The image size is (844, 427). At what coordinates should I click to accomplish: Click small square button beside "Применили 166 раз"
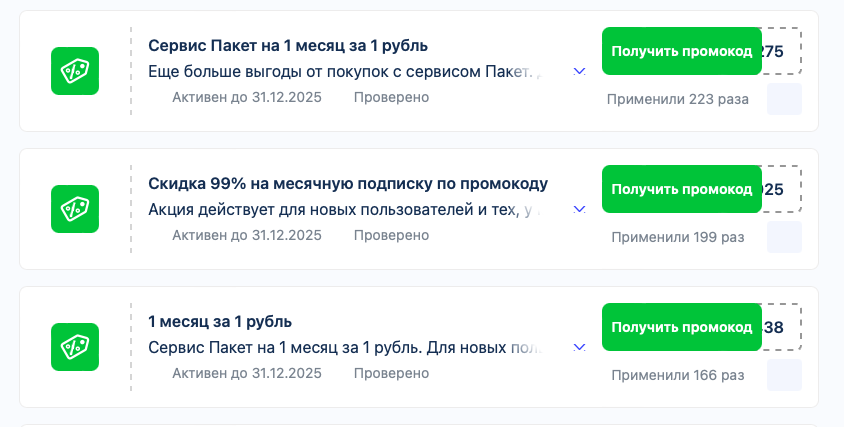784,375
